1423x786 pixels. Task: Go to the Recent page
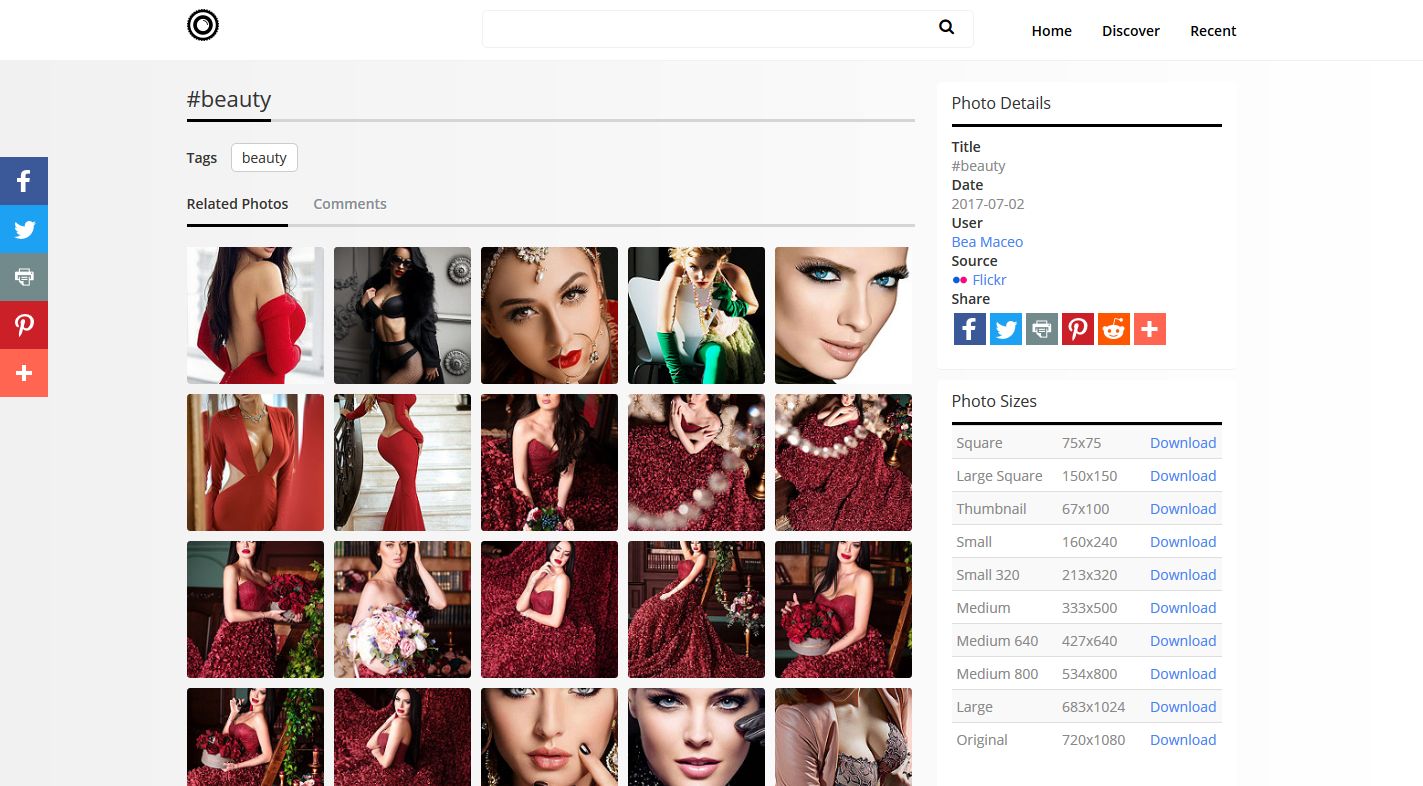(x=1212, y=31)
